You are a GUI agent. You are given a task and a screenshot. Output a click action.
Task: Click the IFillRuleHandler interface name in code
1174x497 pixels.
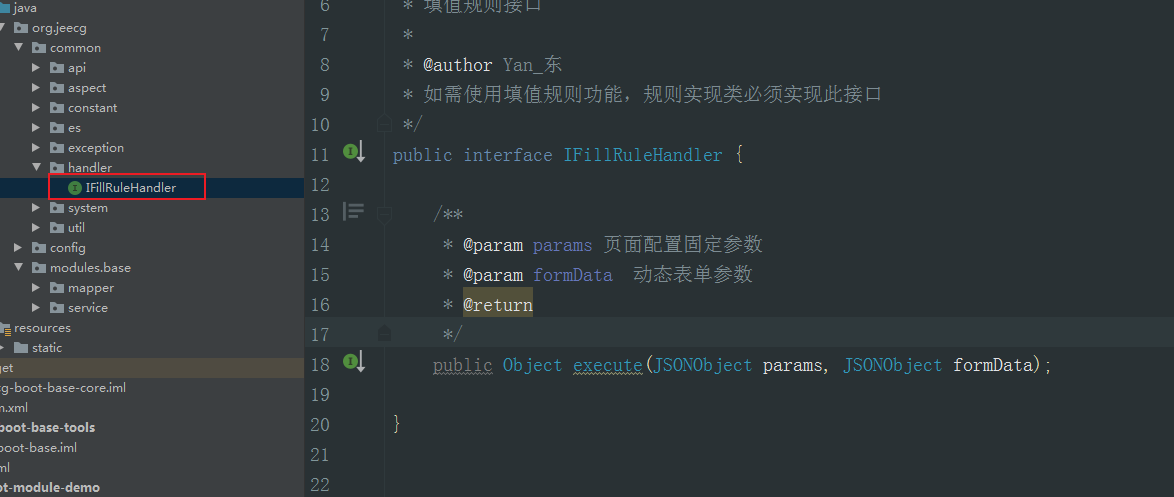[x=643, y=156]
